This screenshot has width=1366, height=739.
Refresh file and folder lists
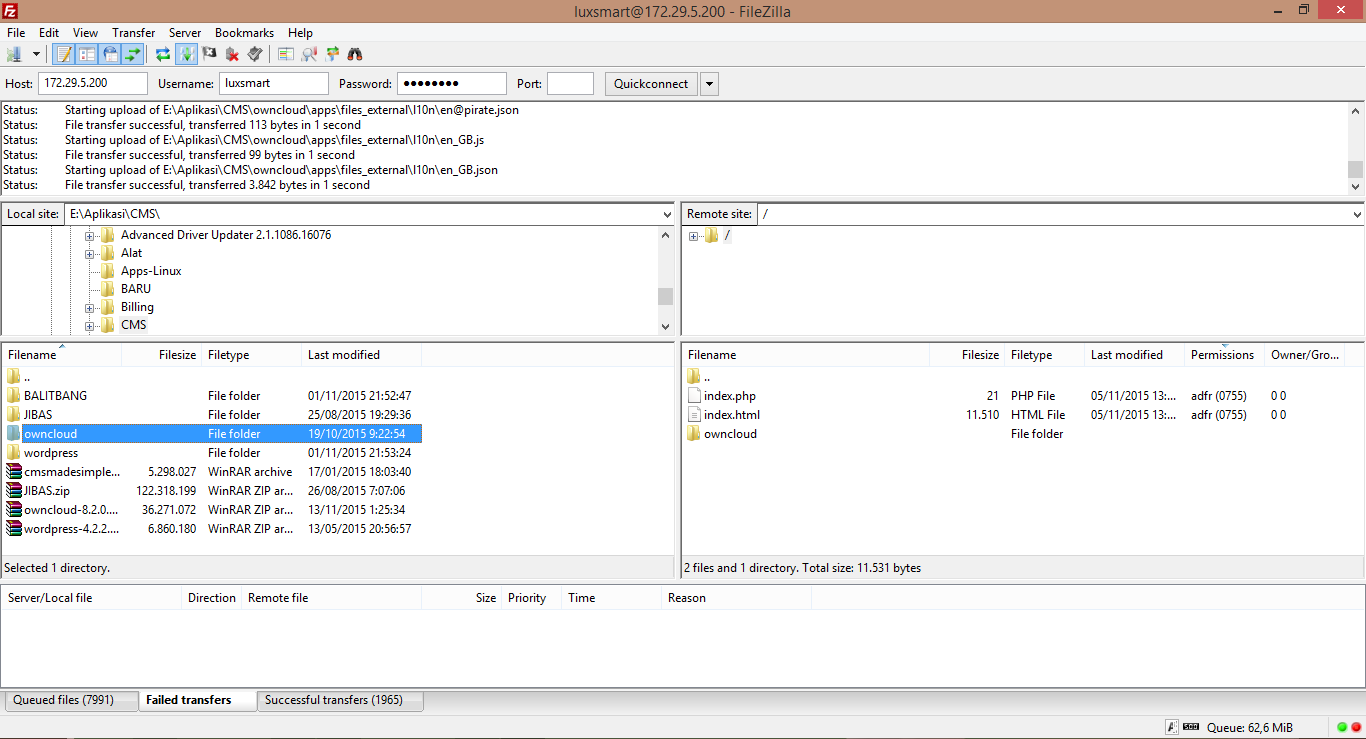pos(163,54)
